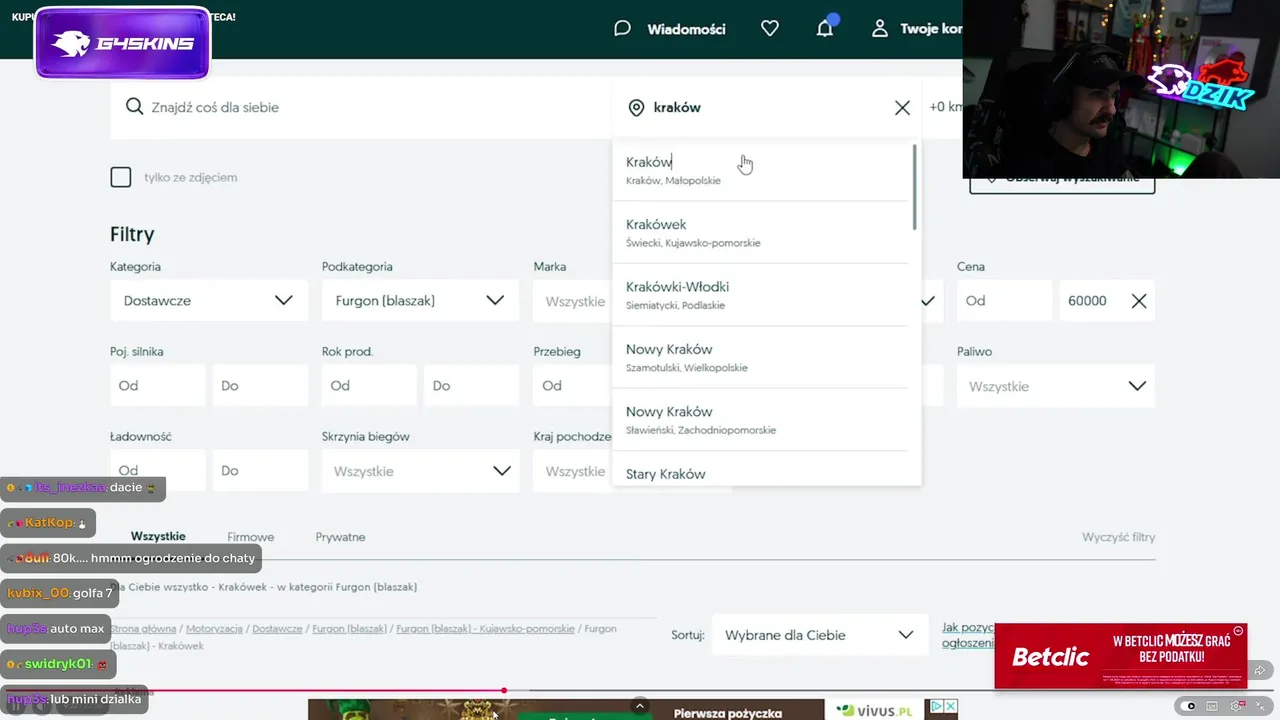Click Przebieg Od field
The height and width of the screenshot is (720, 1280).
coord(572,386)
